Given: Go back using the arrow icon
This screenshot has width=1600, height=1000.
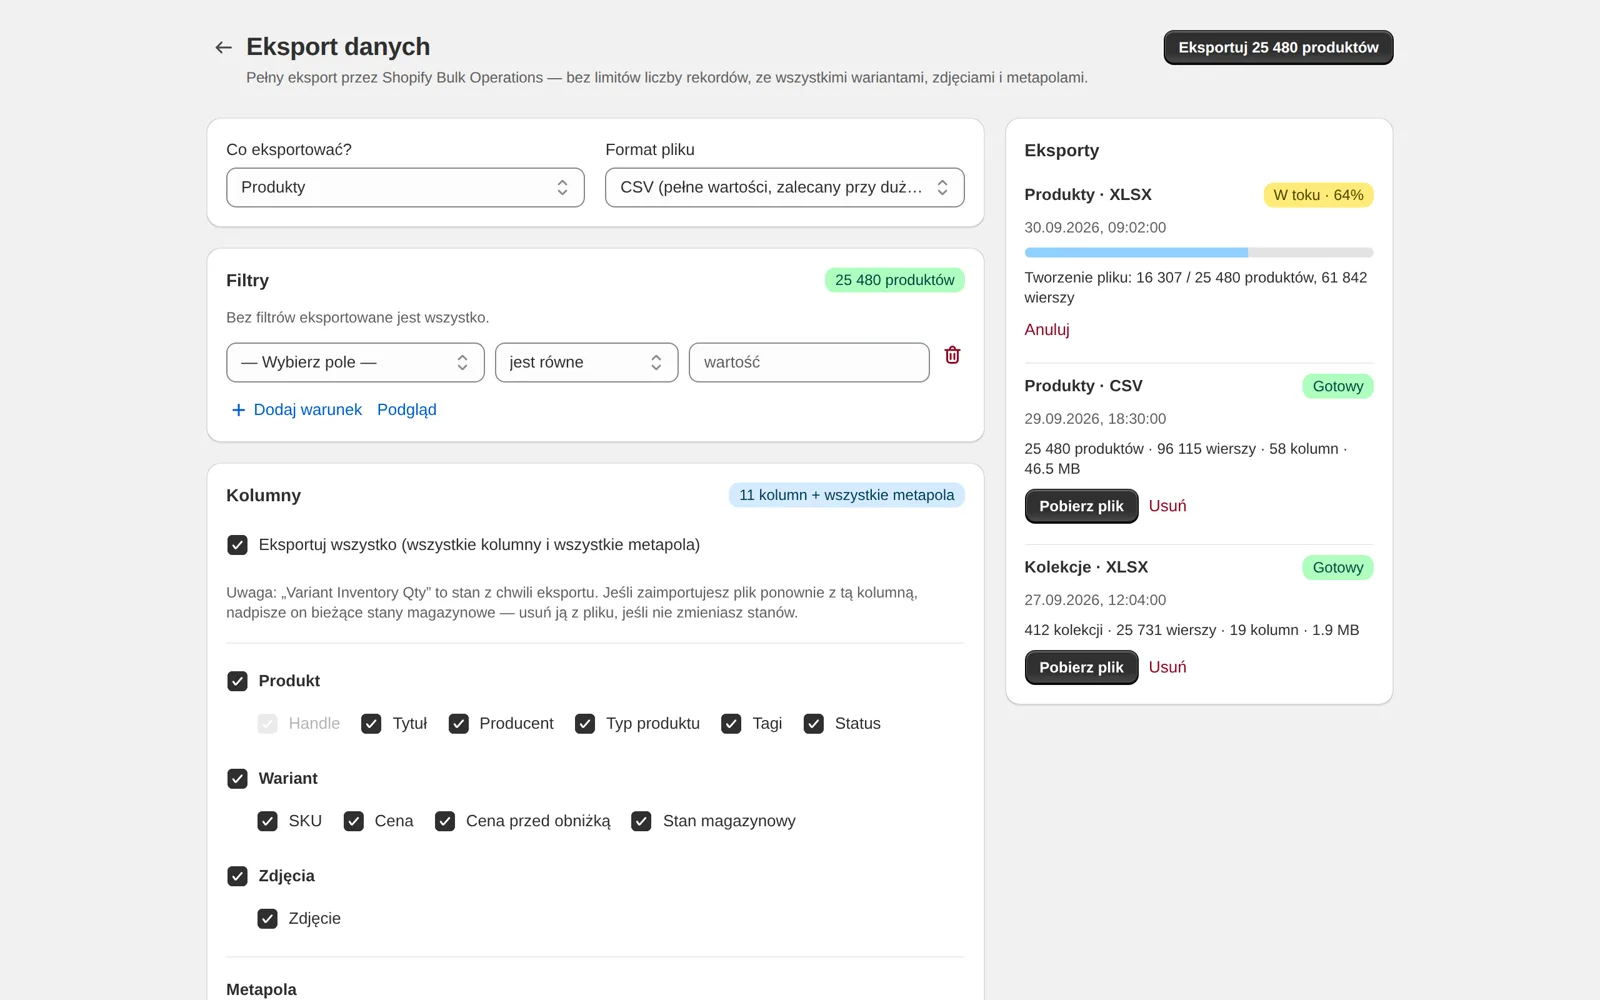Looking at the screenshot, I should pos(223,47).
